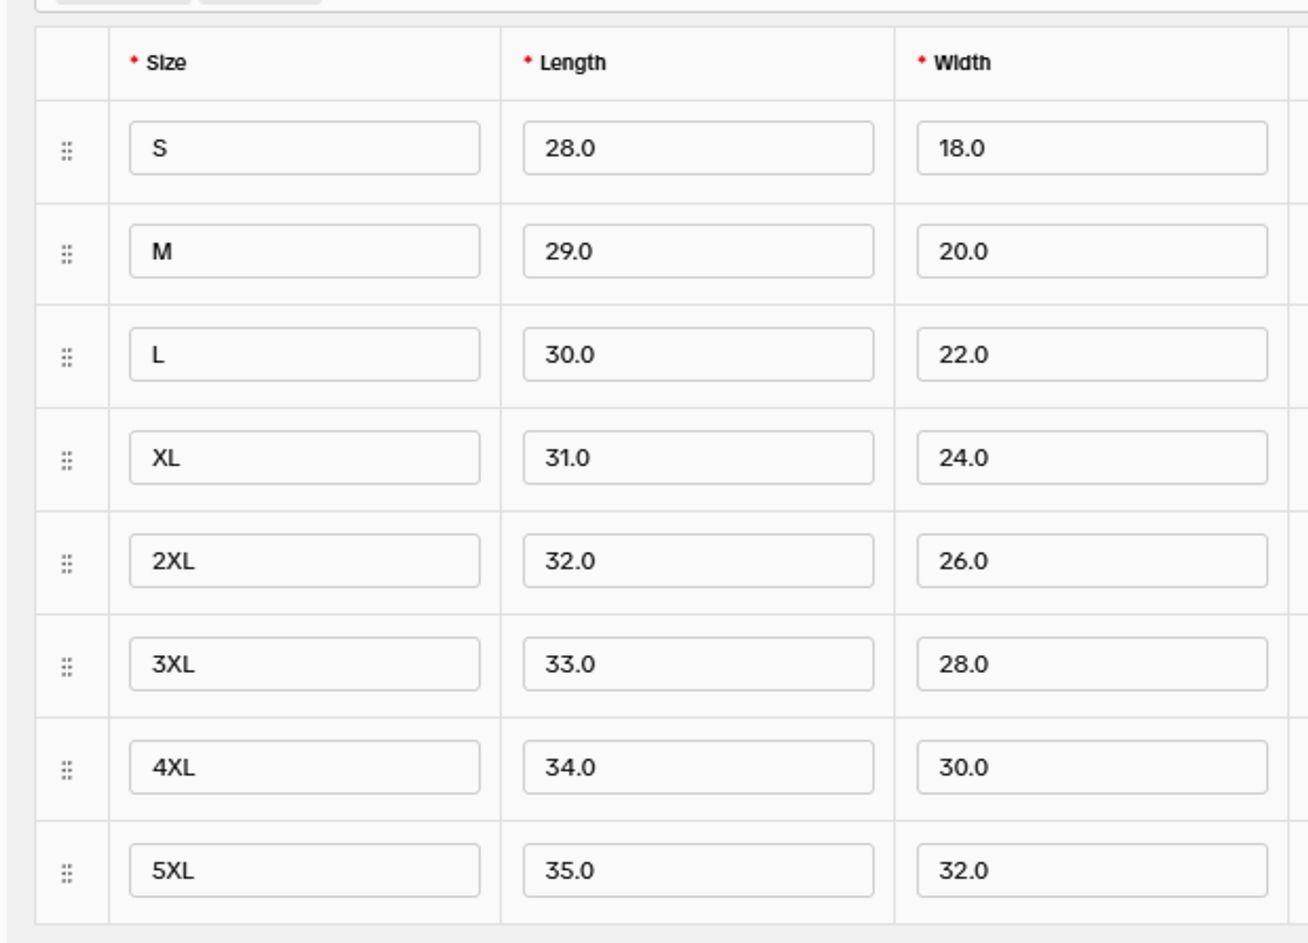This screenshot has height=943, width=1308.
Task: Focus the Length field showing 33.0
Action: pyautogui.click(x=698, y=664)
